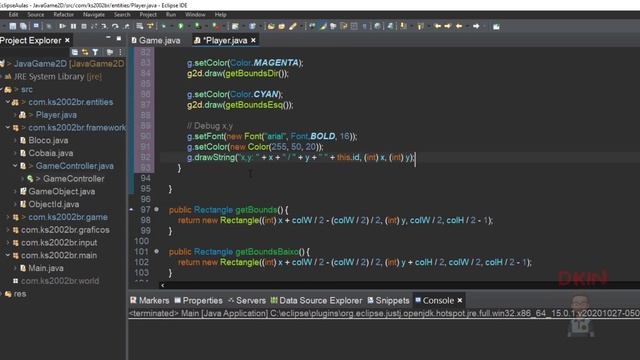Toggle Link with Editor in Project Explorer

point(85,52)
